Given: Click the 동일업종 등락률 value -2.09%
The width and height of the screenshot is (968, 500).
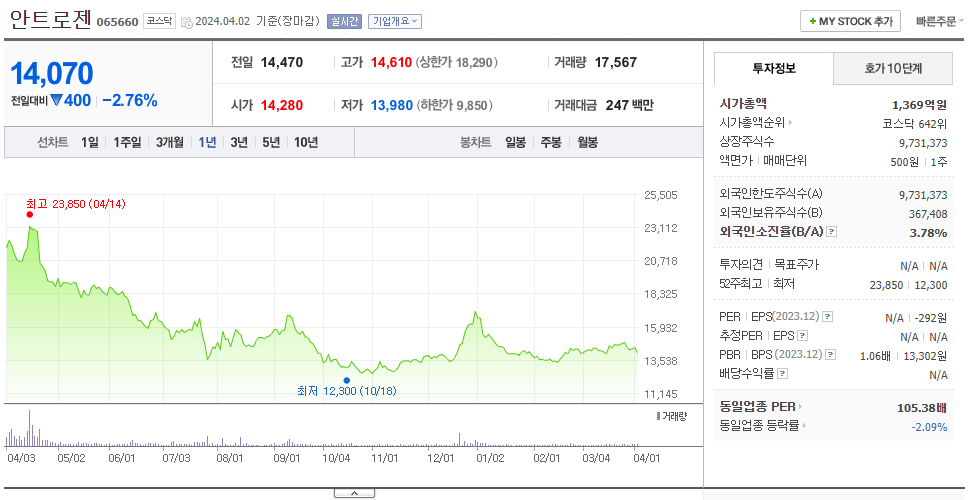Looking at the screenshot, I should pyautogui.click(x=930, y=427).
